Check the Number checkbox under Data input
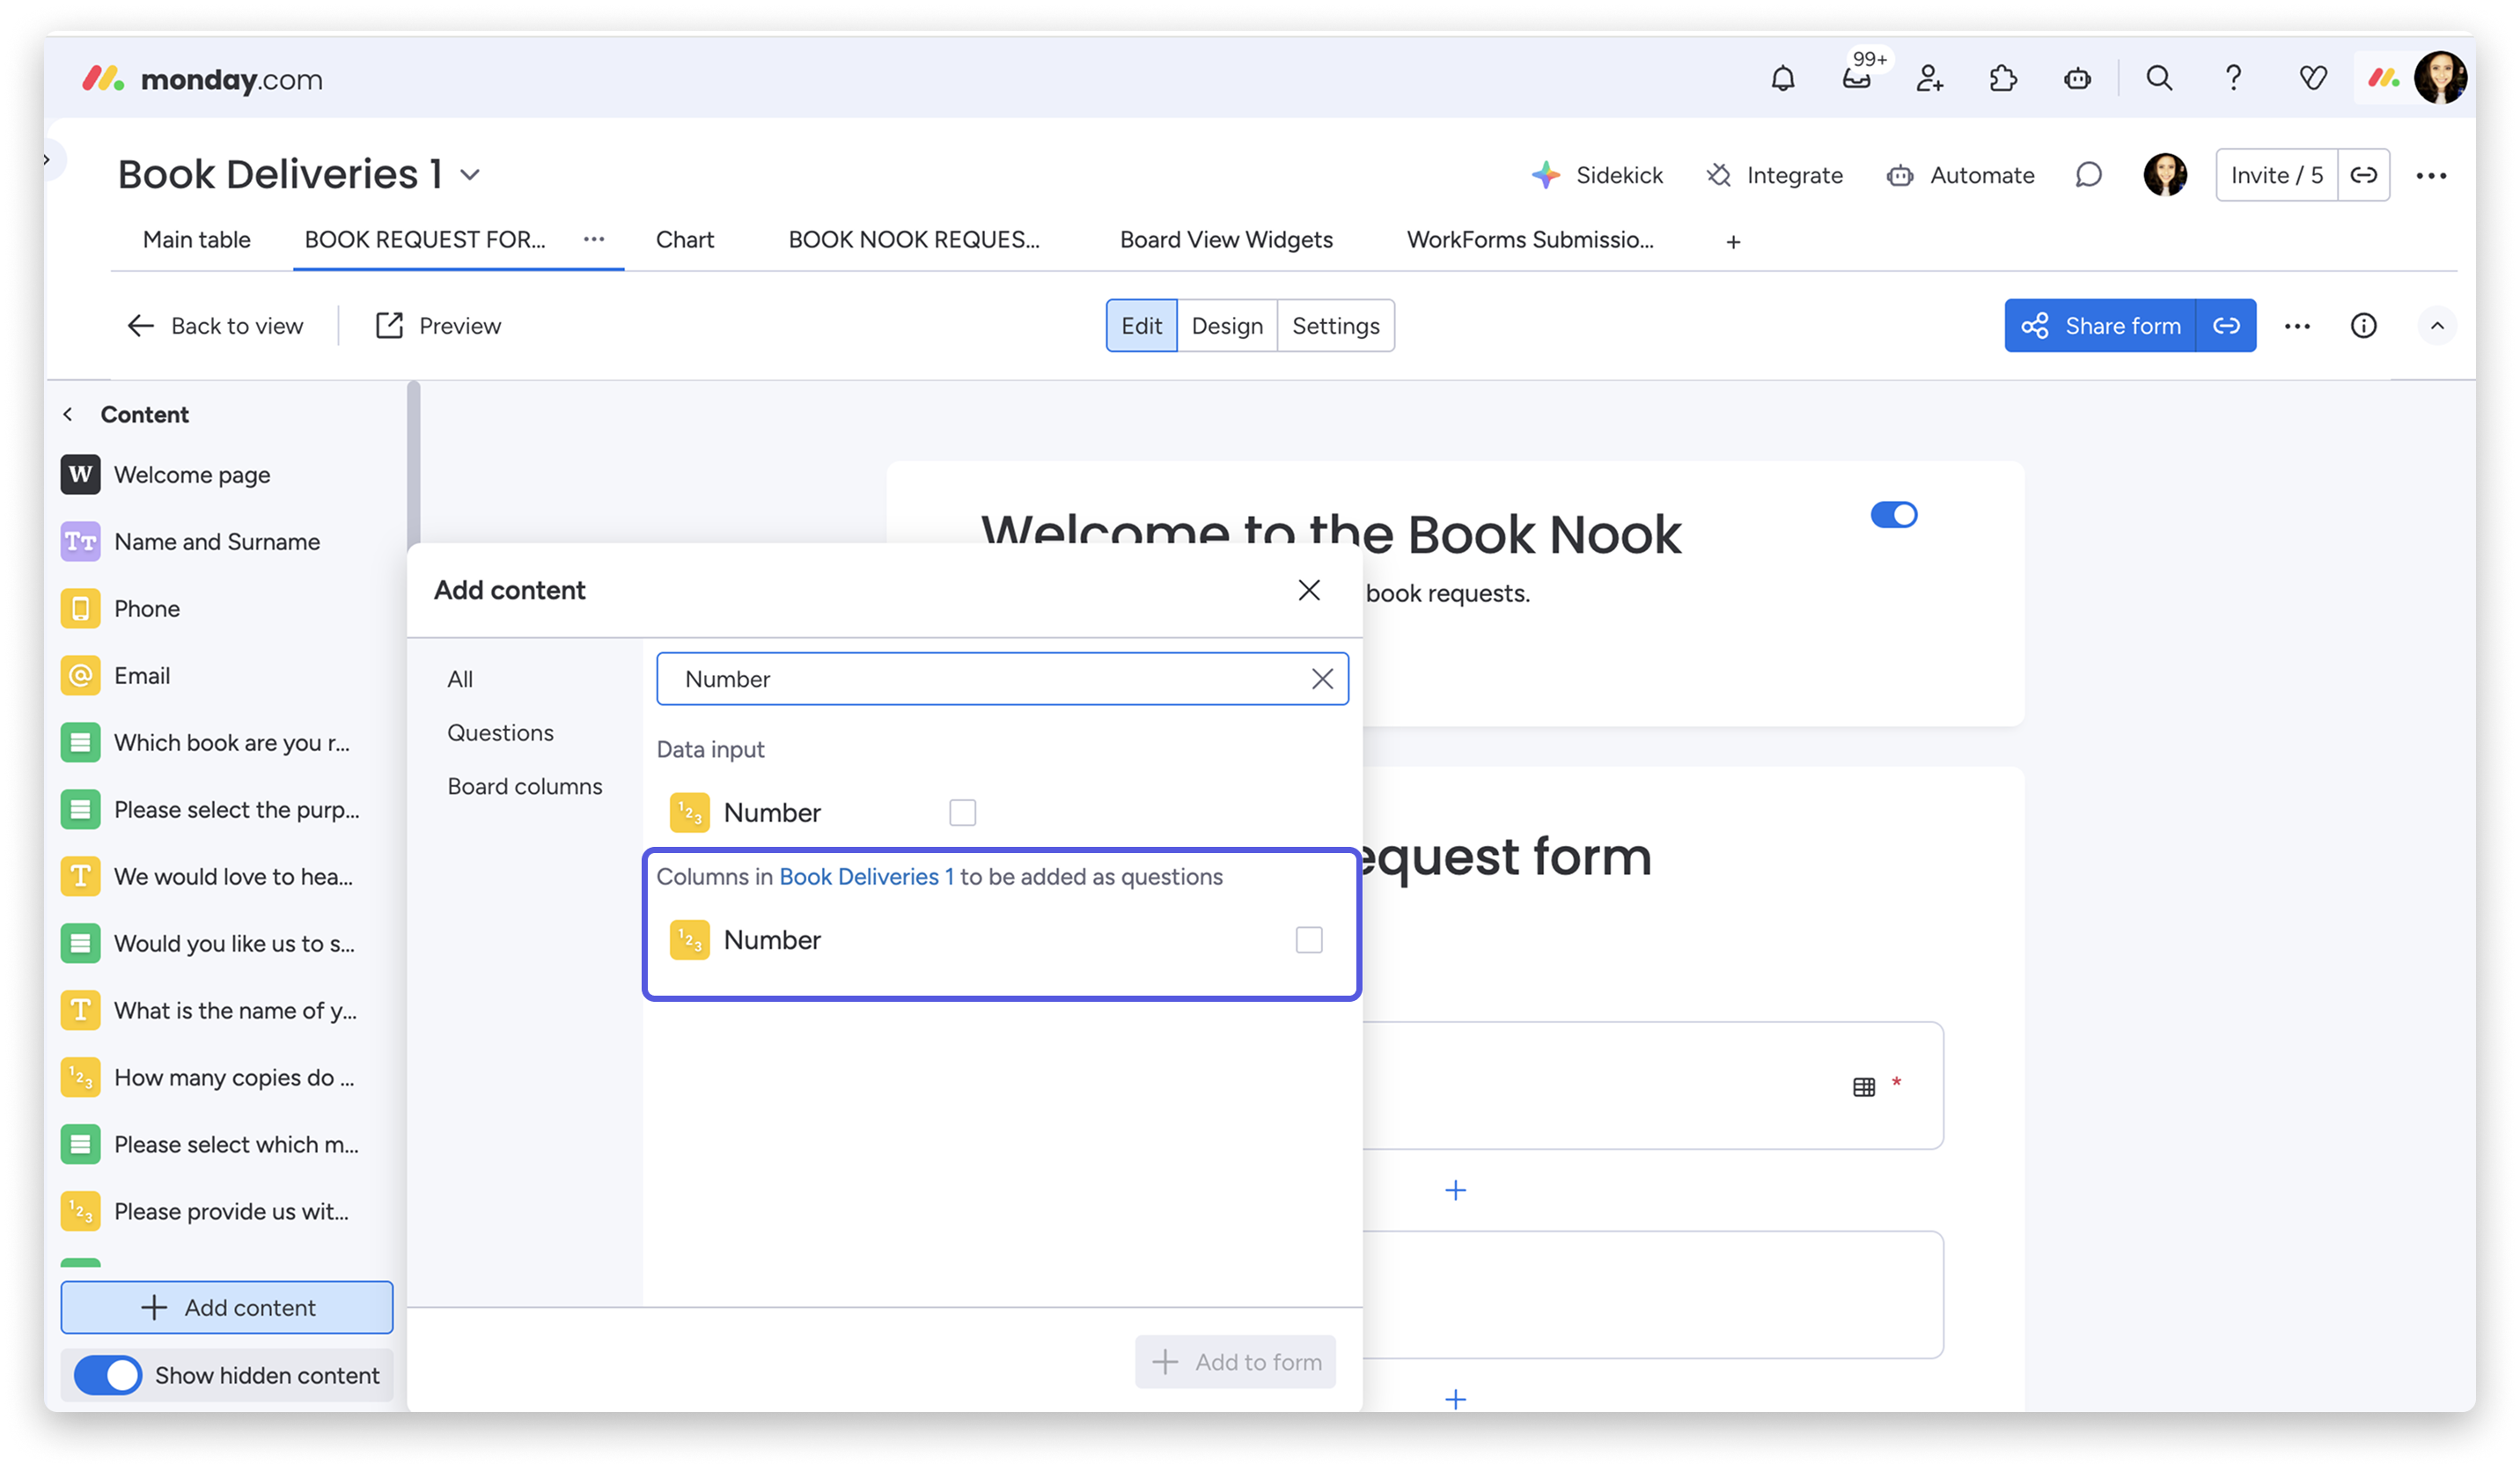 962,812
